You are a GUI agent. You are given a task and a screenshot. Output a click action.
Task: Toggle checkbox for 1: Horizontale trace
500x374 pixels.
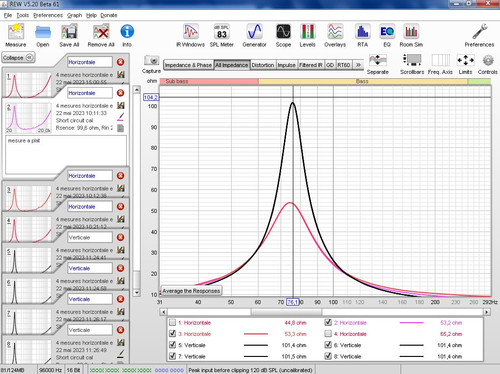(x=172, y=322)
